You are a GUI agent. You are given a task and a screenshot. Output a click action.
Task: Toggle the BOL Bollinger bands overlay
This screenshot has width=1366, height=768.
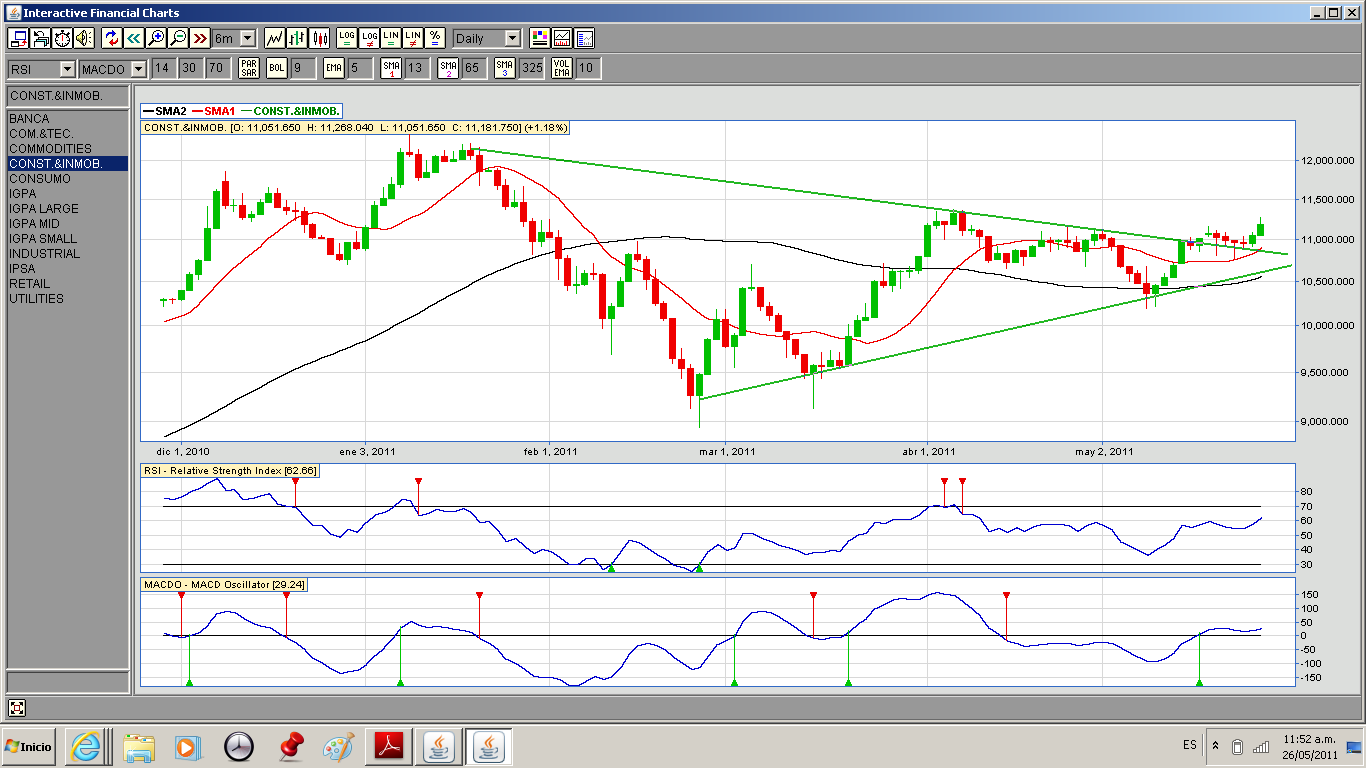point(277,68)
